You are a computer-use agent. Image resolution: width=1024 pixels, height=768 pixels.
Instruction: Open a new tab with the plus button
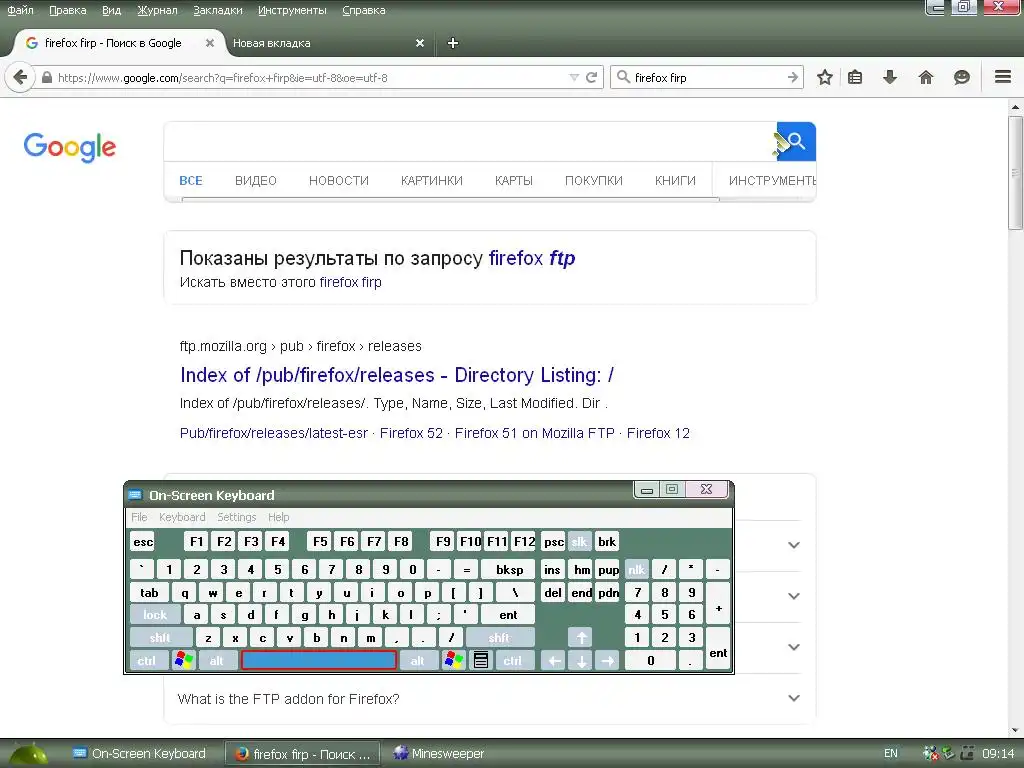point(453,43)
